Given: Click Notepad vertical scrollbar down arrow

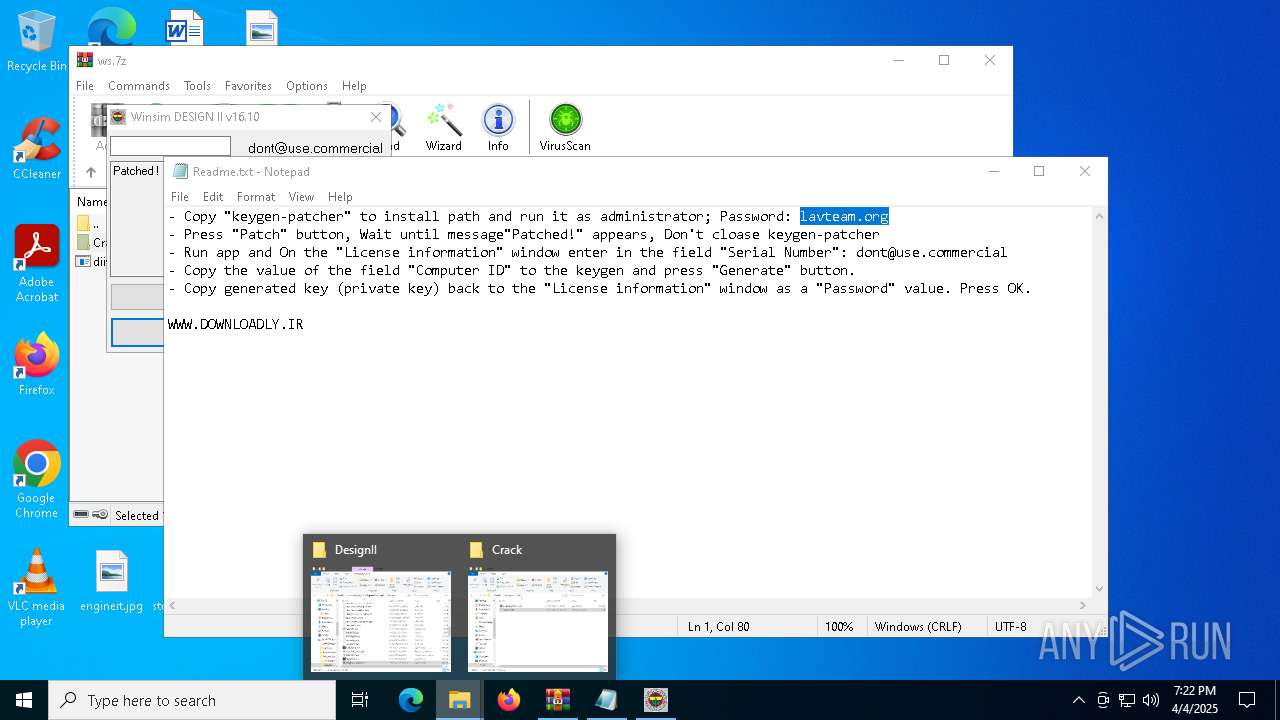Looking at the screenshot, I should coord(1099,589).
